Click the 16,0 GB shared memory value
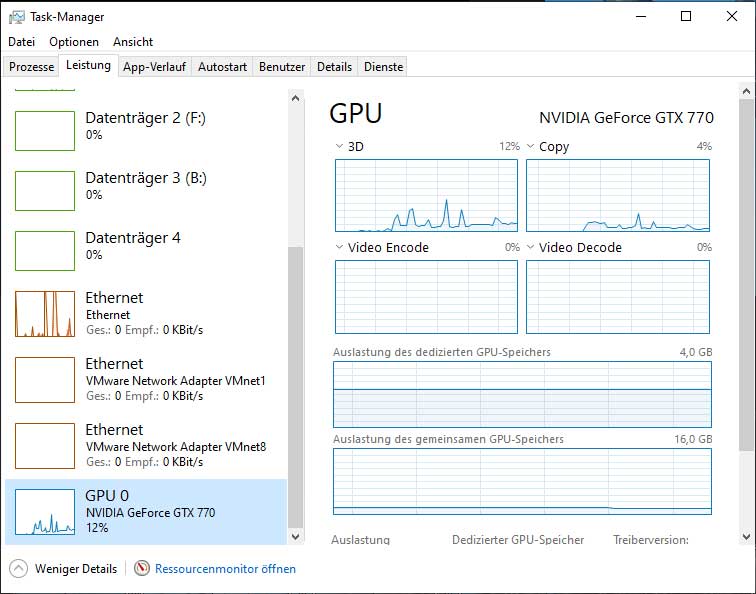 click(693, 439)
